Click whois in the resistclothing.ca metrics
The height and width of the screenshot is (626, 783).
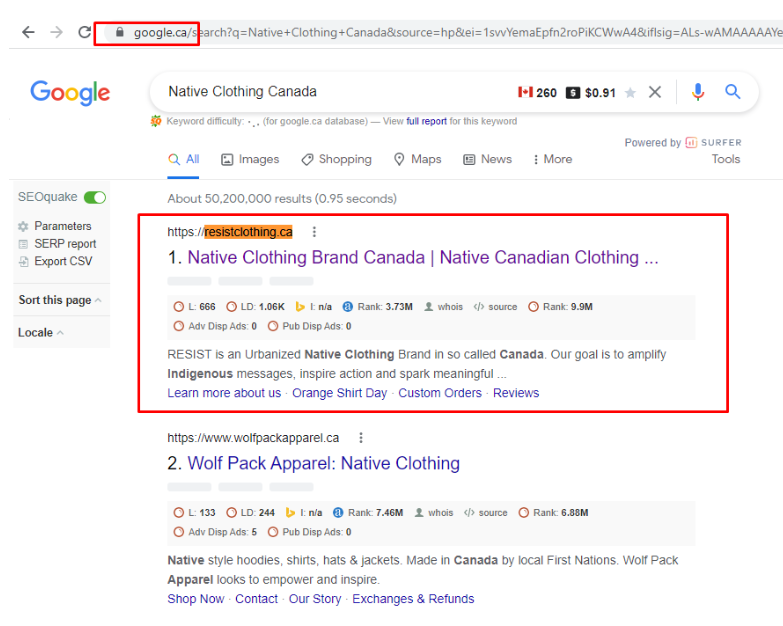click(443, 307)
